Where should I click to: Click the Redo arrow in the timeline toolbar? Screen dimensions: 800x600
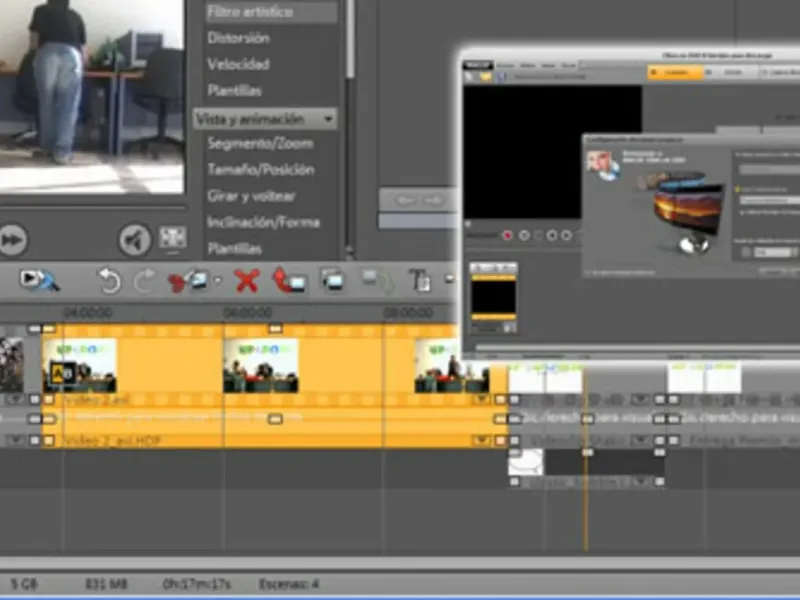pos(144,281)
